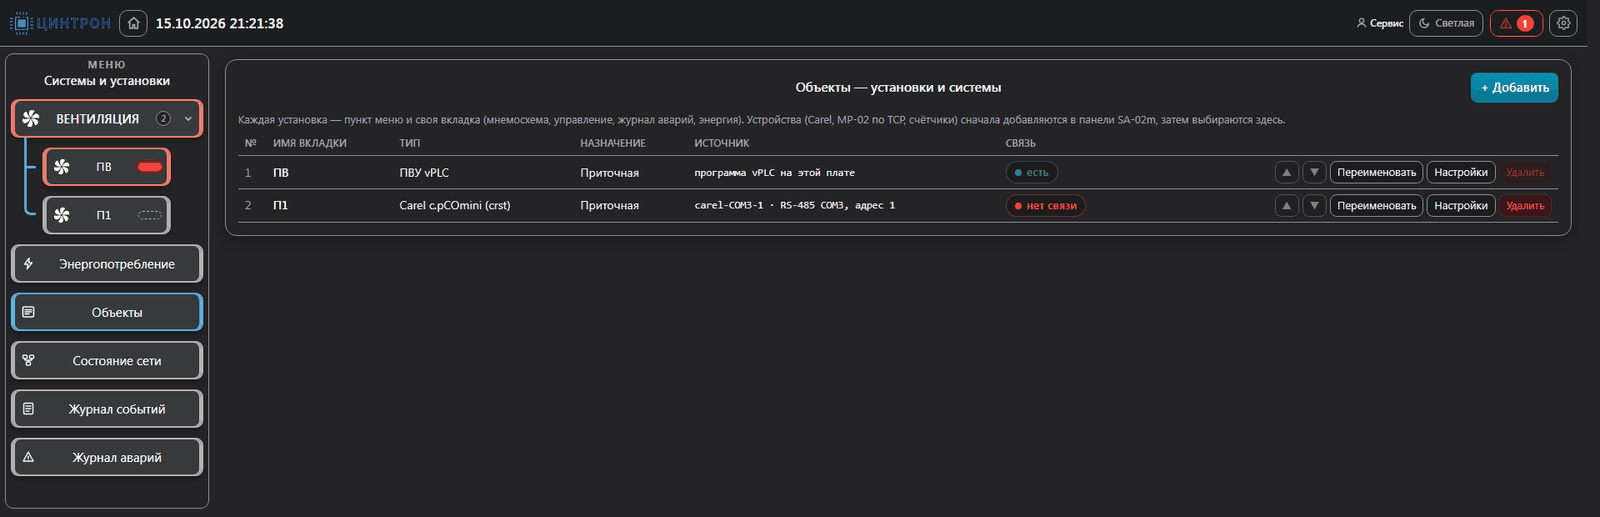Collapse the ВЕНТИЛЯЦИЯ section chevron

tap(188, 119)
